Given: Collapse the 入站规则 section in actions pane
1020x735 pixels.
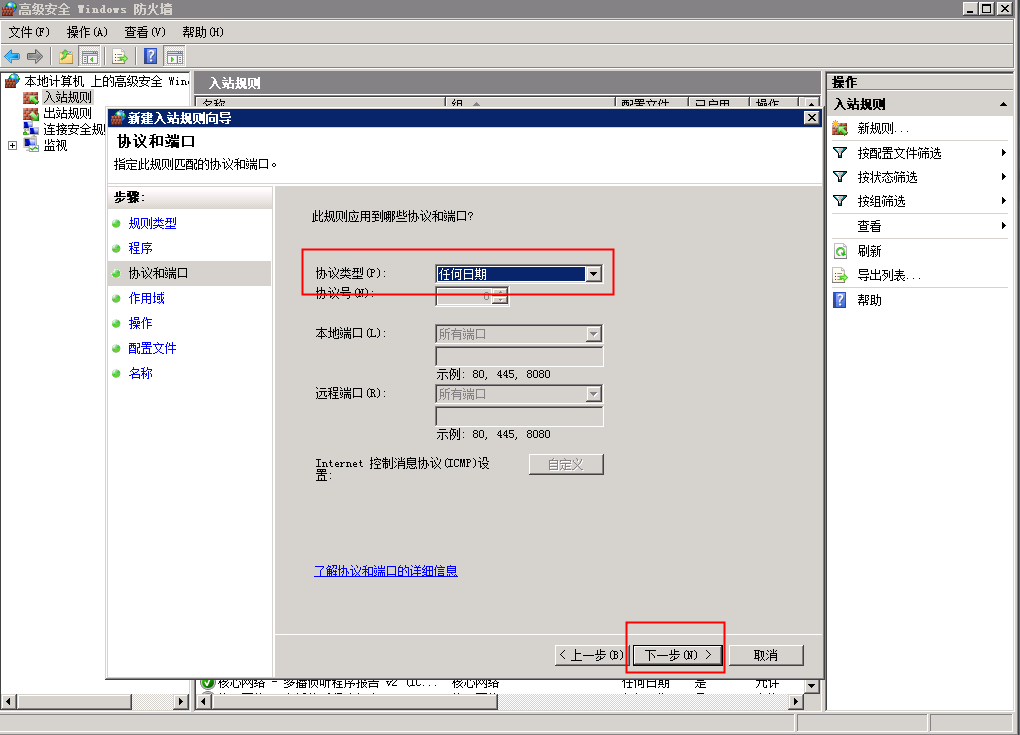Looking at the screenshot, I should tap(1003, 105).
